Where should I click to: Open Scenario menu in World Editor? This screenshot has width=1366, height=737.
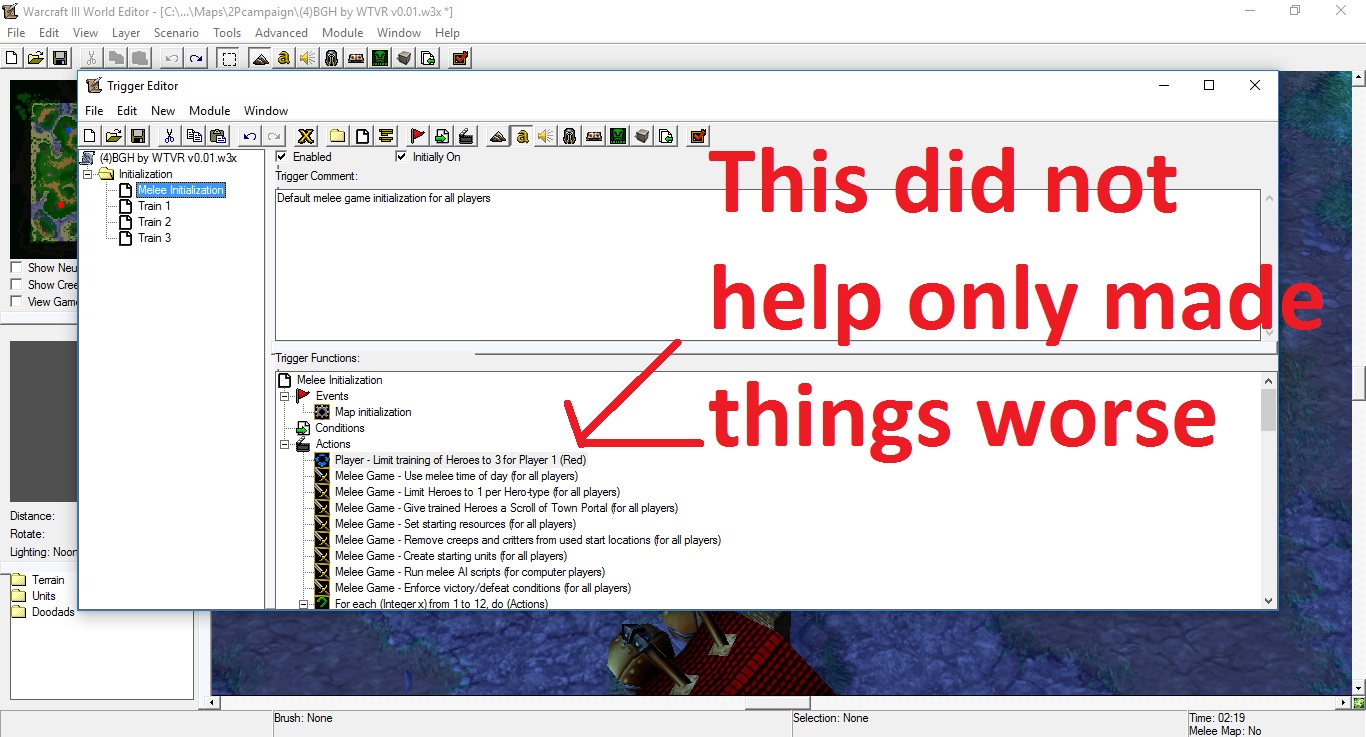tap(176, 33)
